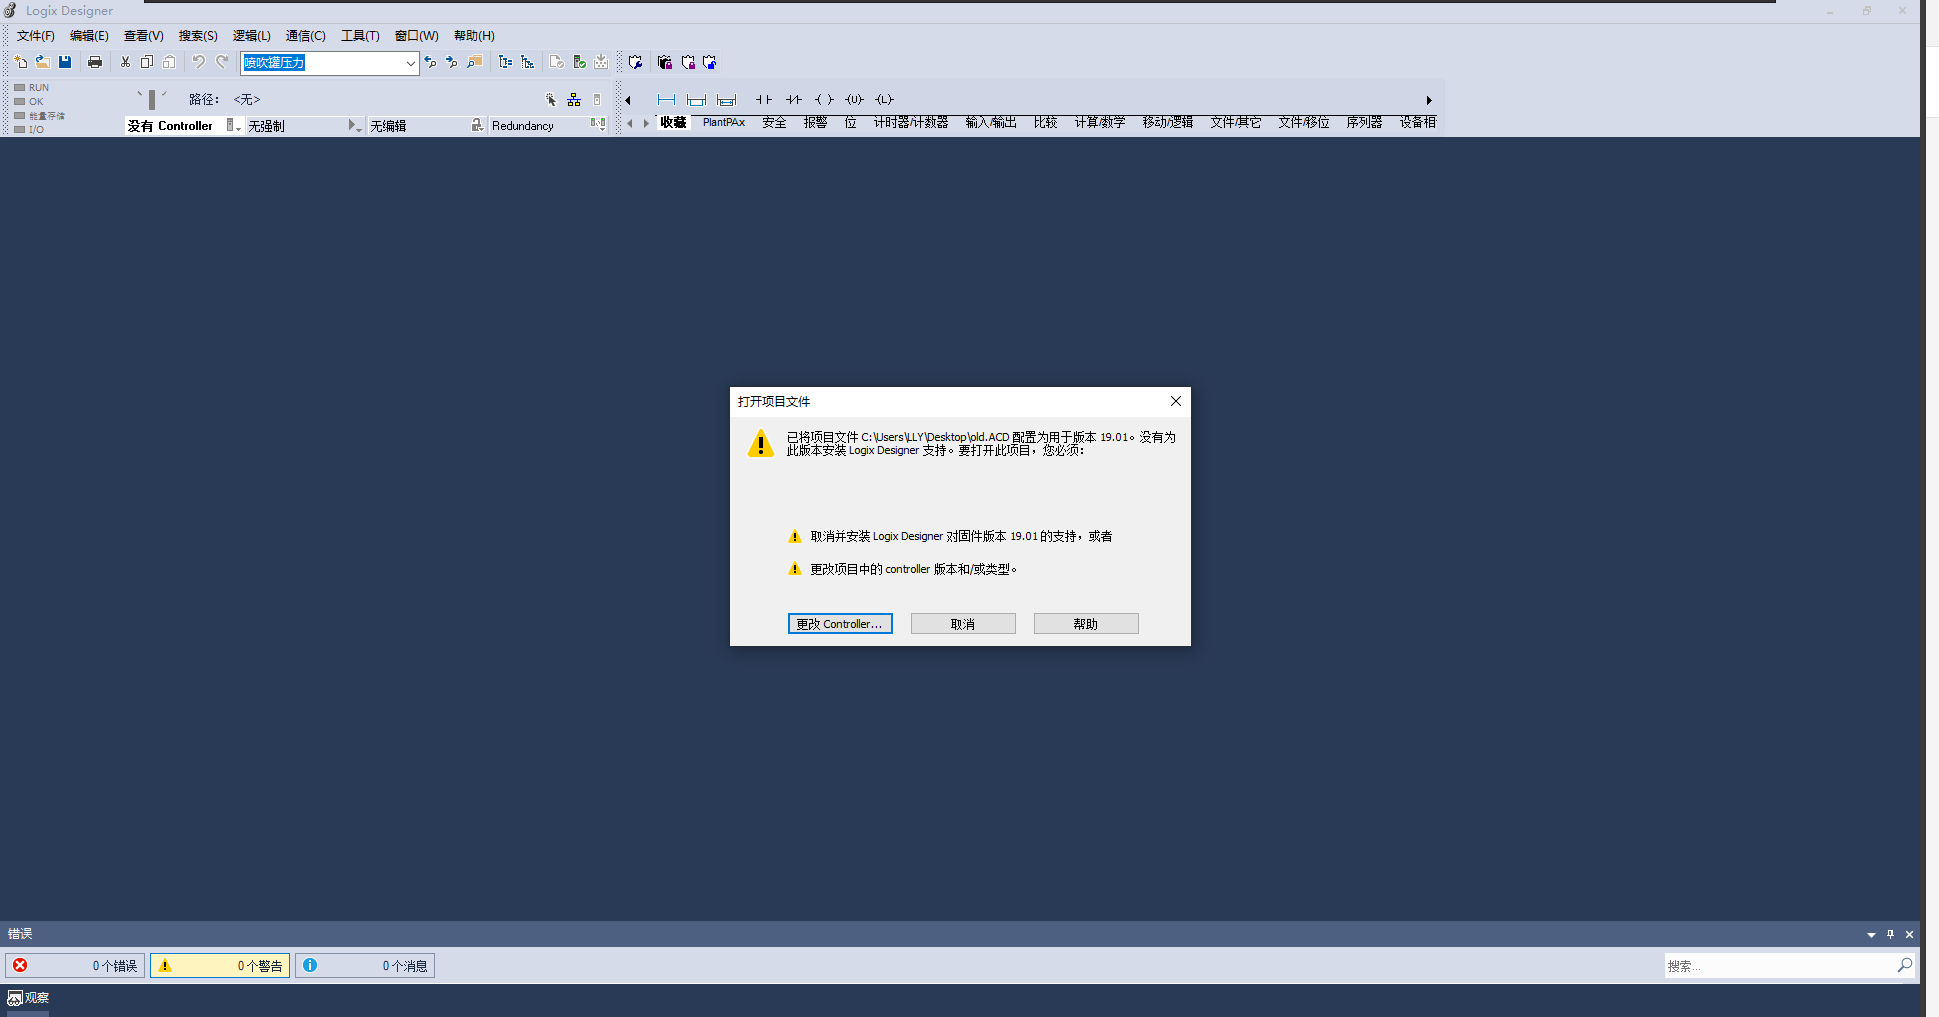1939x1017 pixels.
Task: Insert an Output Latch (L) coil
Action: (x=884, y=99)
